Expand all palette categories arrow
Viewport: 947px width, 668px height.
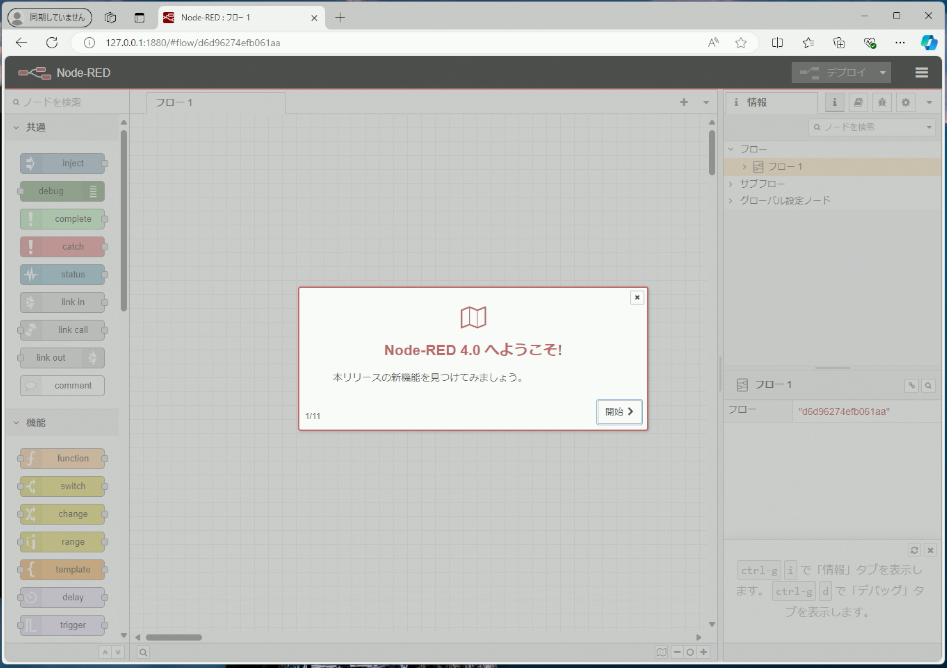(x=118, y=652)
